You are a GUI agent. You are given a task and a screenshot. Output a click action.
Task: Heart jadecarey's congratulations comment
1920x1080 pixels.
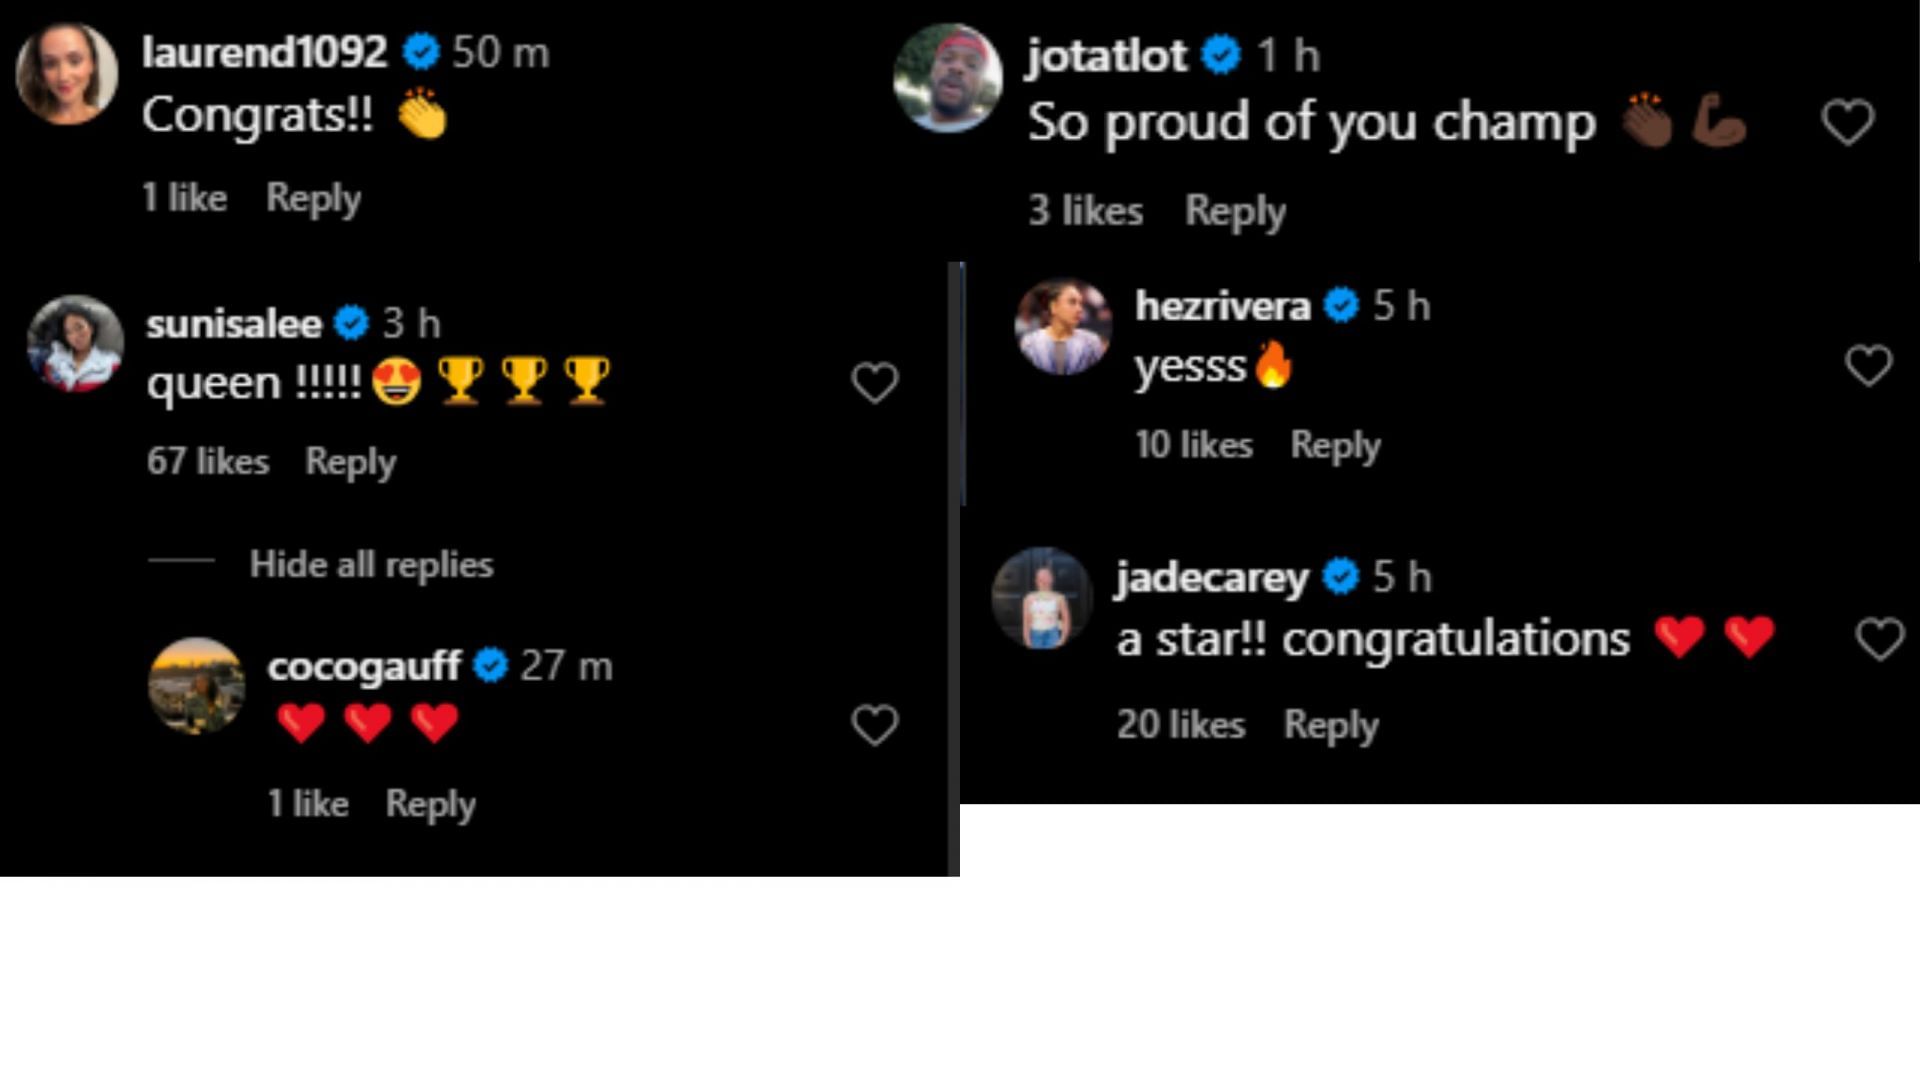[x=1879, y=639]
